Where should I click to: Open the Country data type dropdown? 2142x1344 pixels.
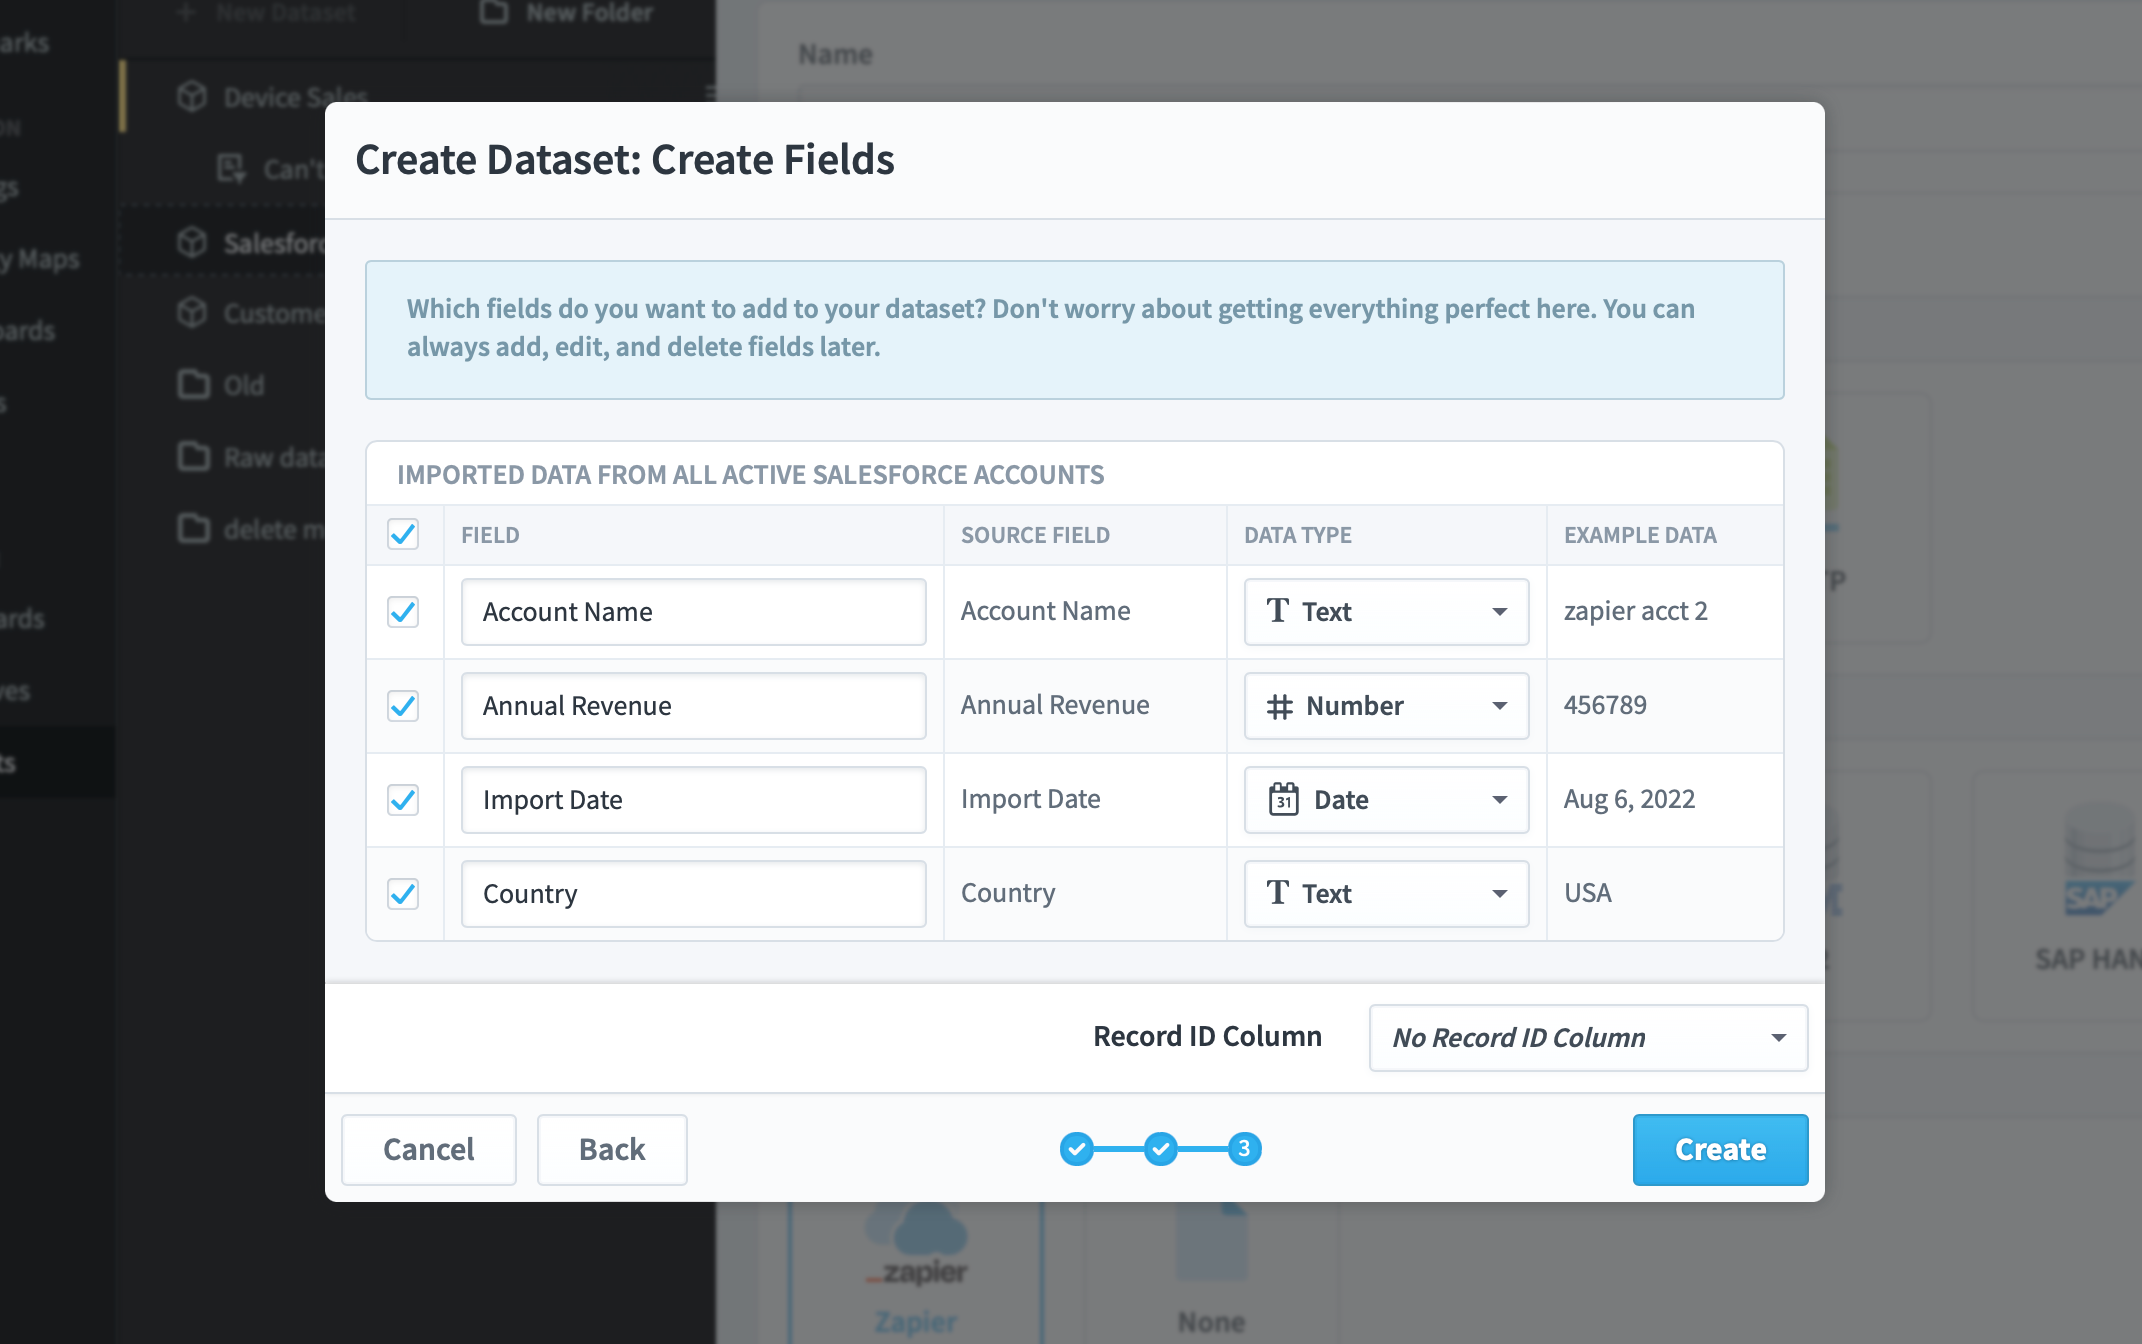[x=1386, y=894]
